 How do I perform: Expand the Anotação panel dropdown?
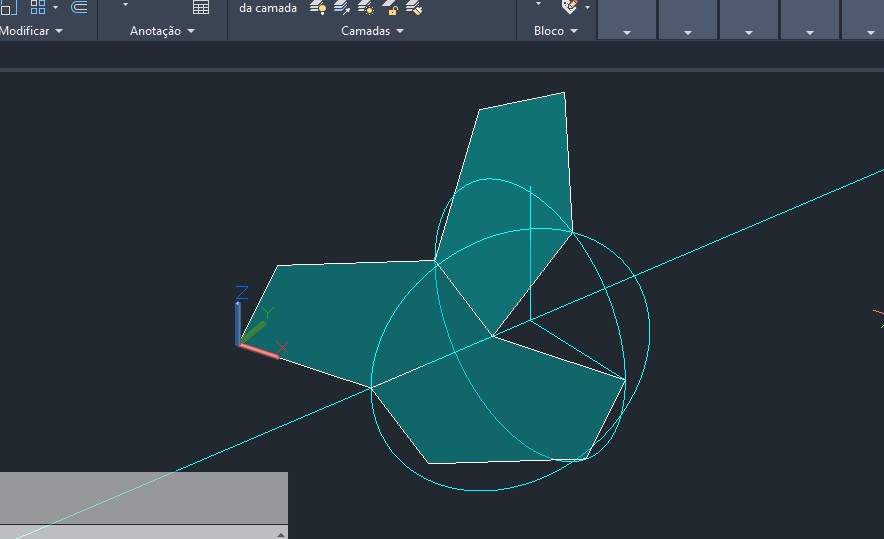click(x=190, y=31)
